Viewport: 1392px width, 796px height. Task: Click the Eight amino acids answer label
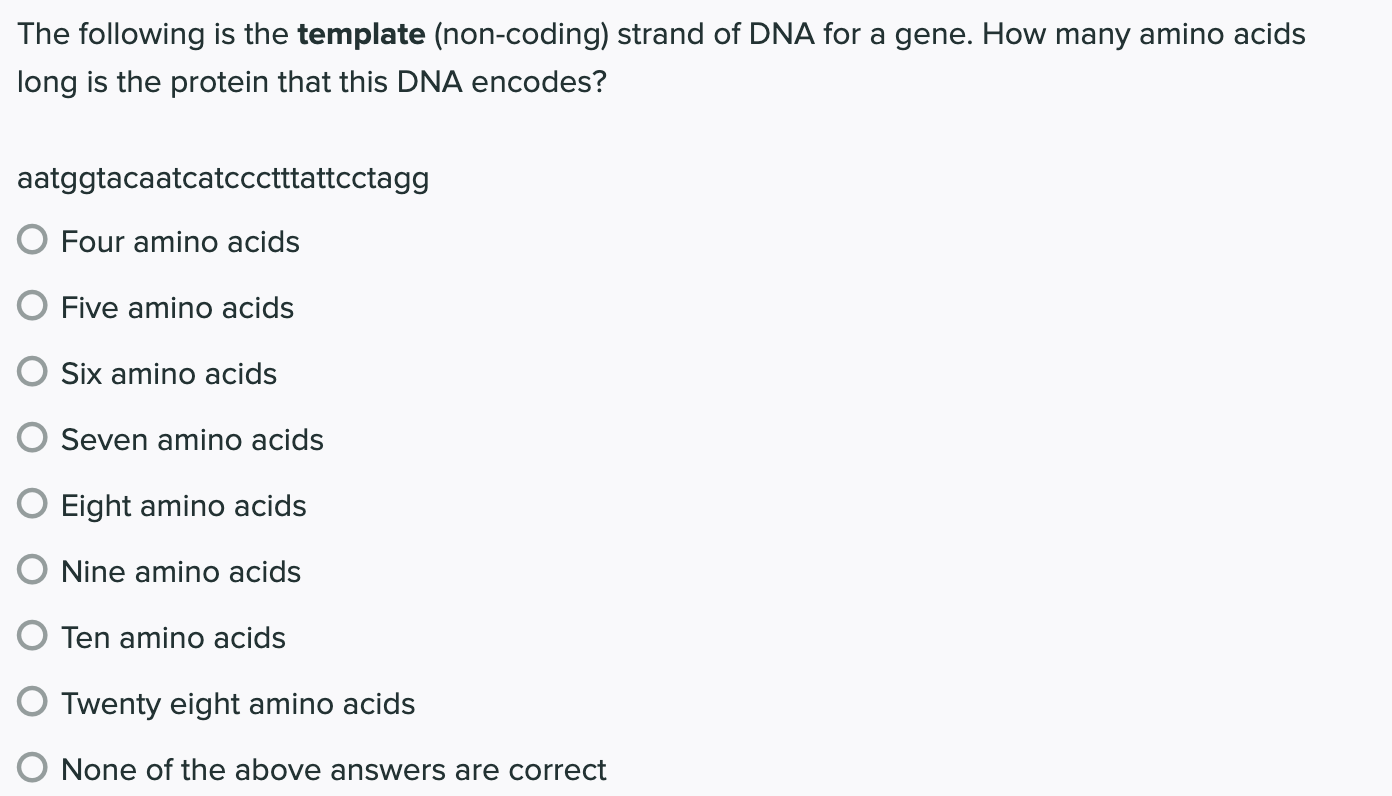point(183,505)
